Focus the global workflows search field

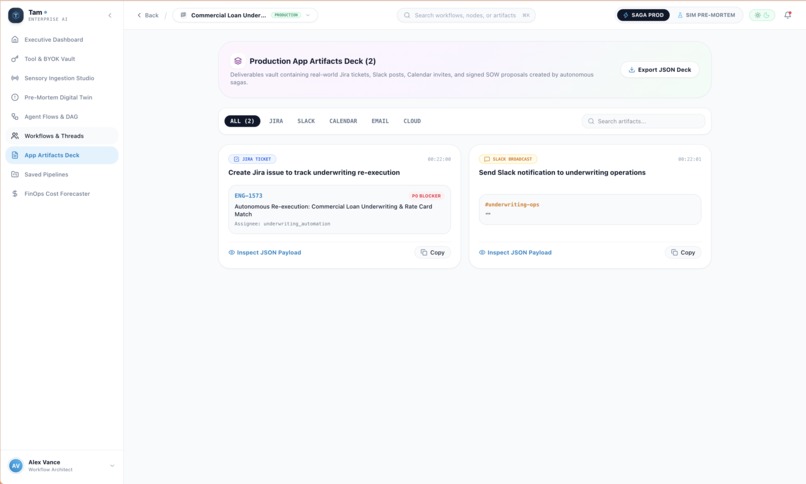466,15
